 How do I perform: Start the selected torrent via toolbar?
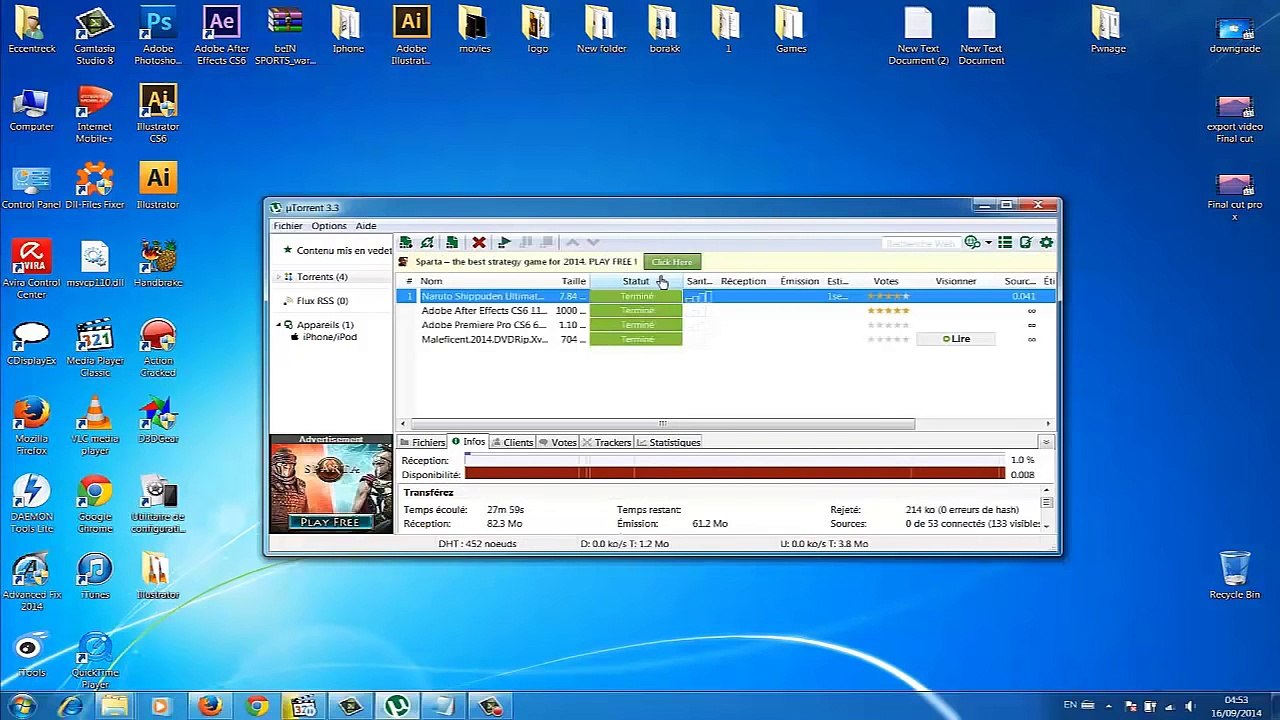(504, 242)
